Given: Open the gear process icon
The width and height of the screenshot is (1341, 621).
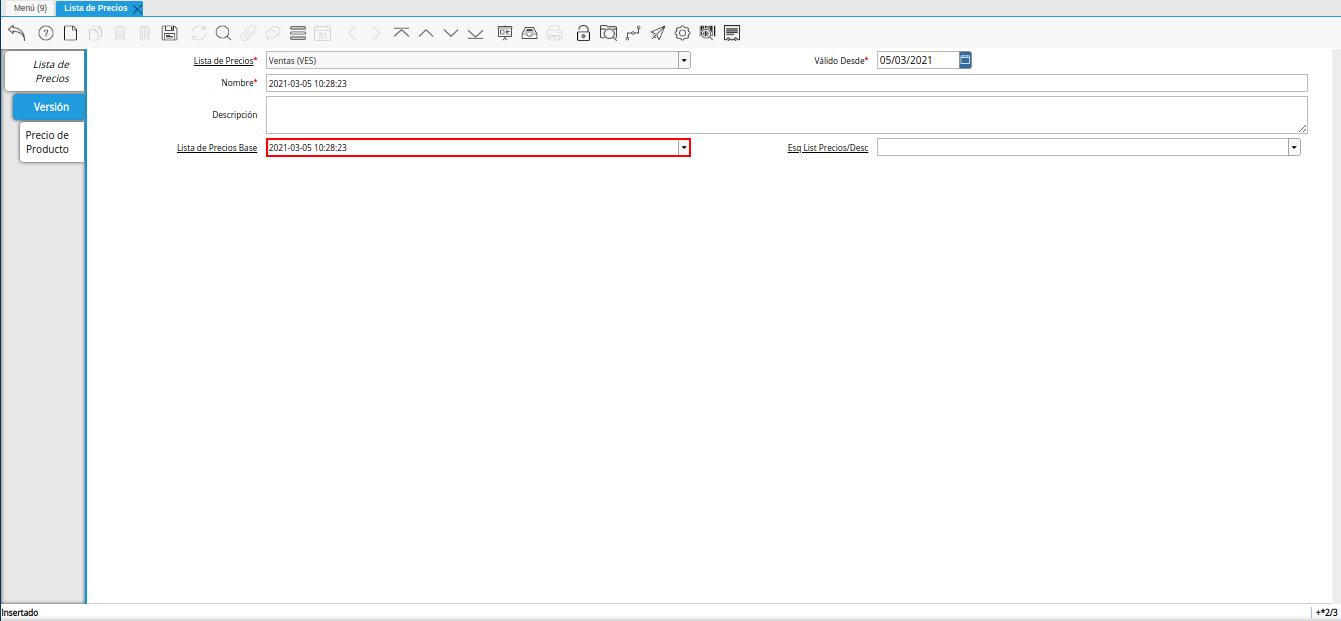Looking at the screenshot, I should point(682,33).
